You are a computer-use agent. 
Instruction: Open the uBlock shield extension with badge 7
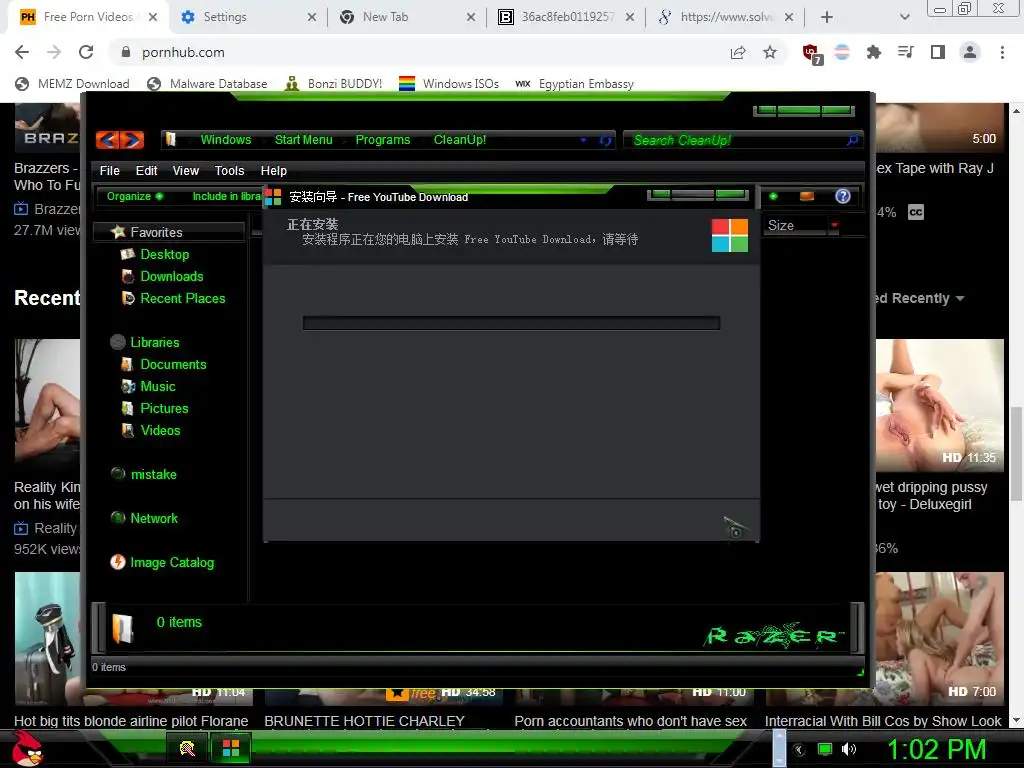[x=812, y=54]
